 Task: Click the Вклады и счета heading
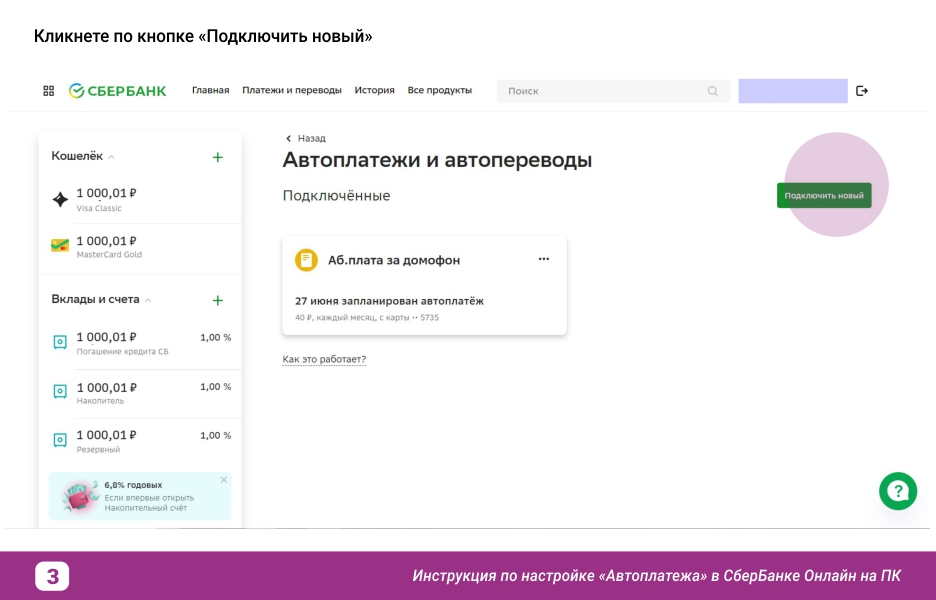[x=96, y=299]
